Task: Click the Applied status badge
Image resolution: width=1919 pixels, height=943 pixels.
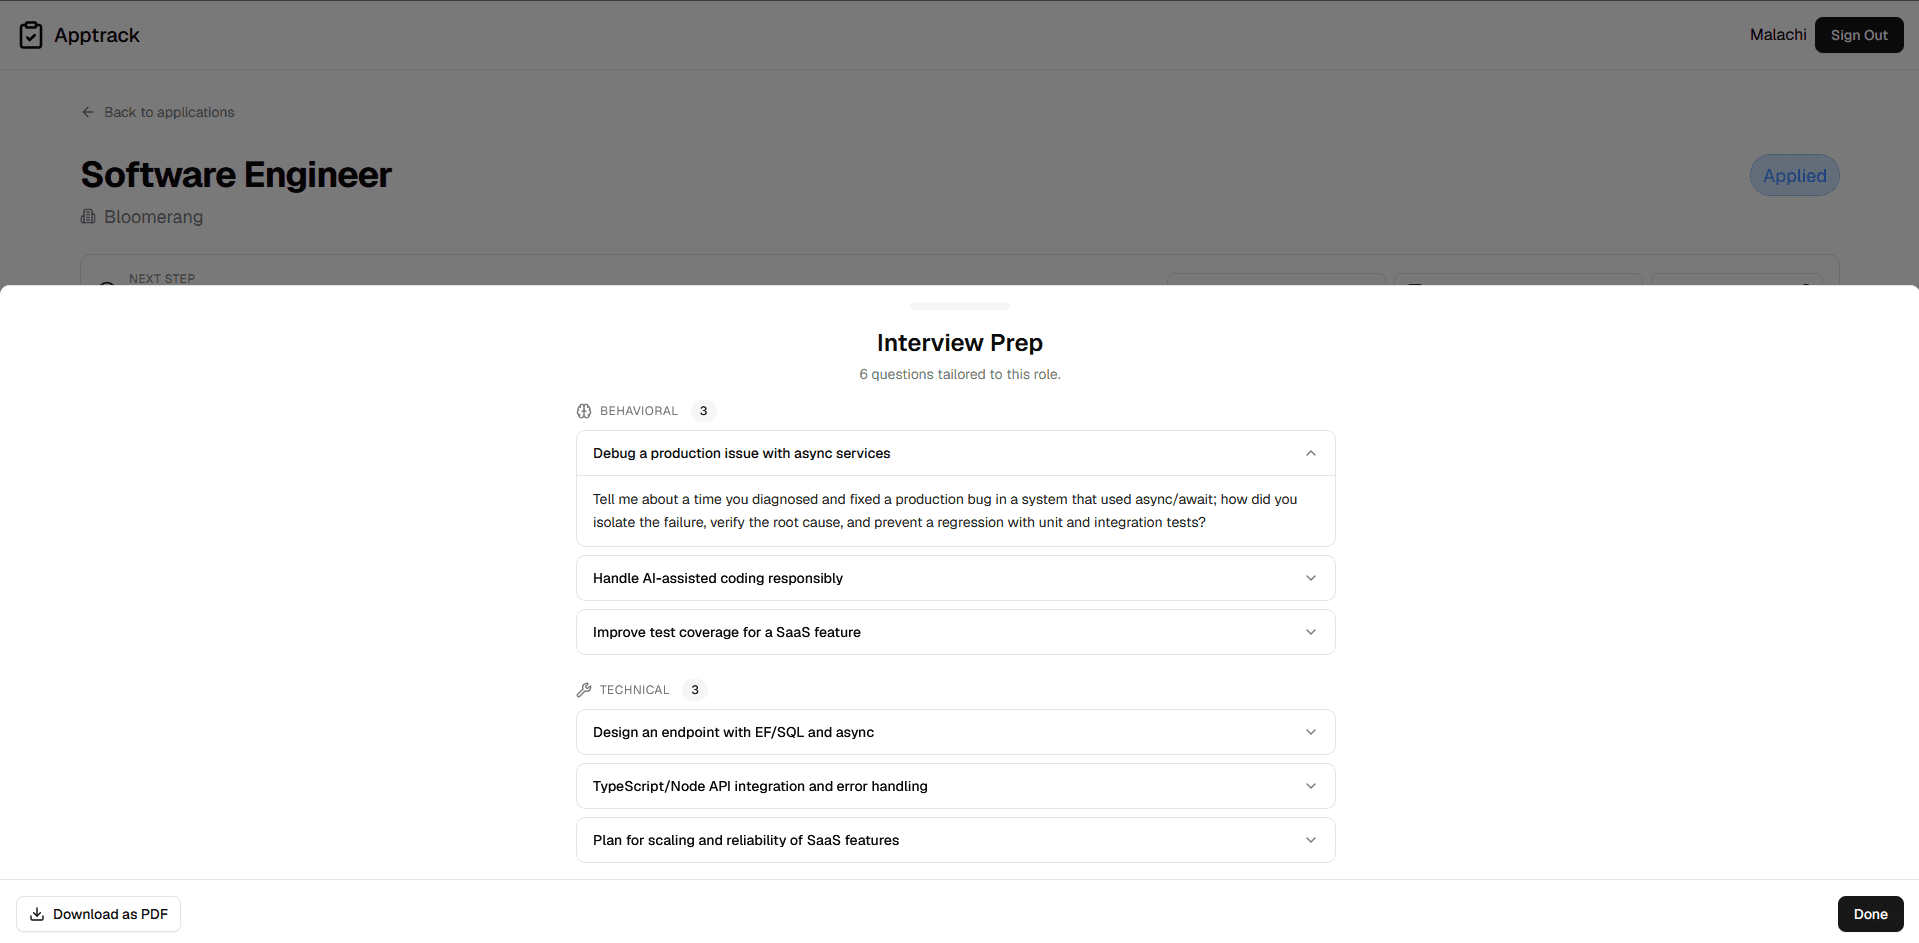Action: (1794, 175)
